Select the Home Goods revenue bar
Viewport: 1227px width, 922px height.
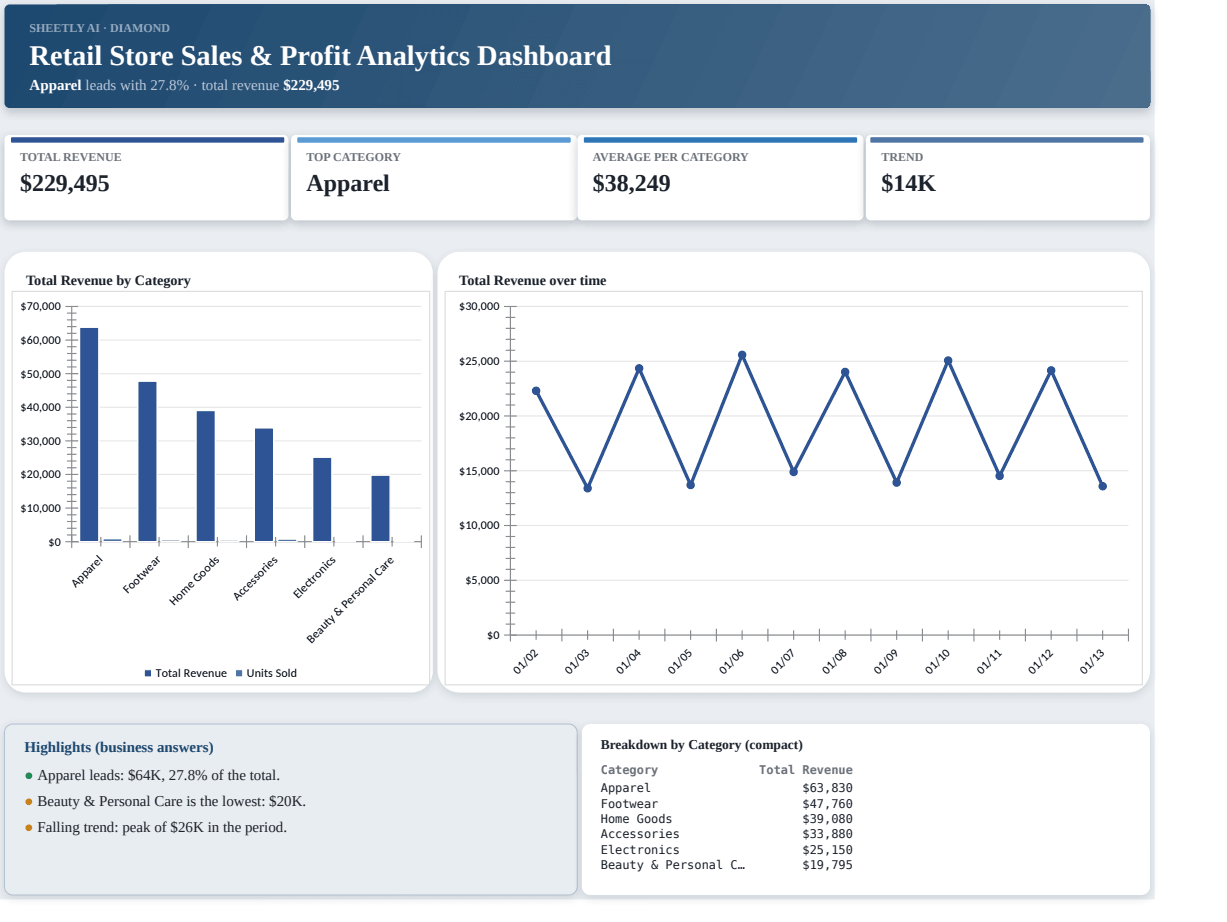pyautogui.click(x=205, y=476)
